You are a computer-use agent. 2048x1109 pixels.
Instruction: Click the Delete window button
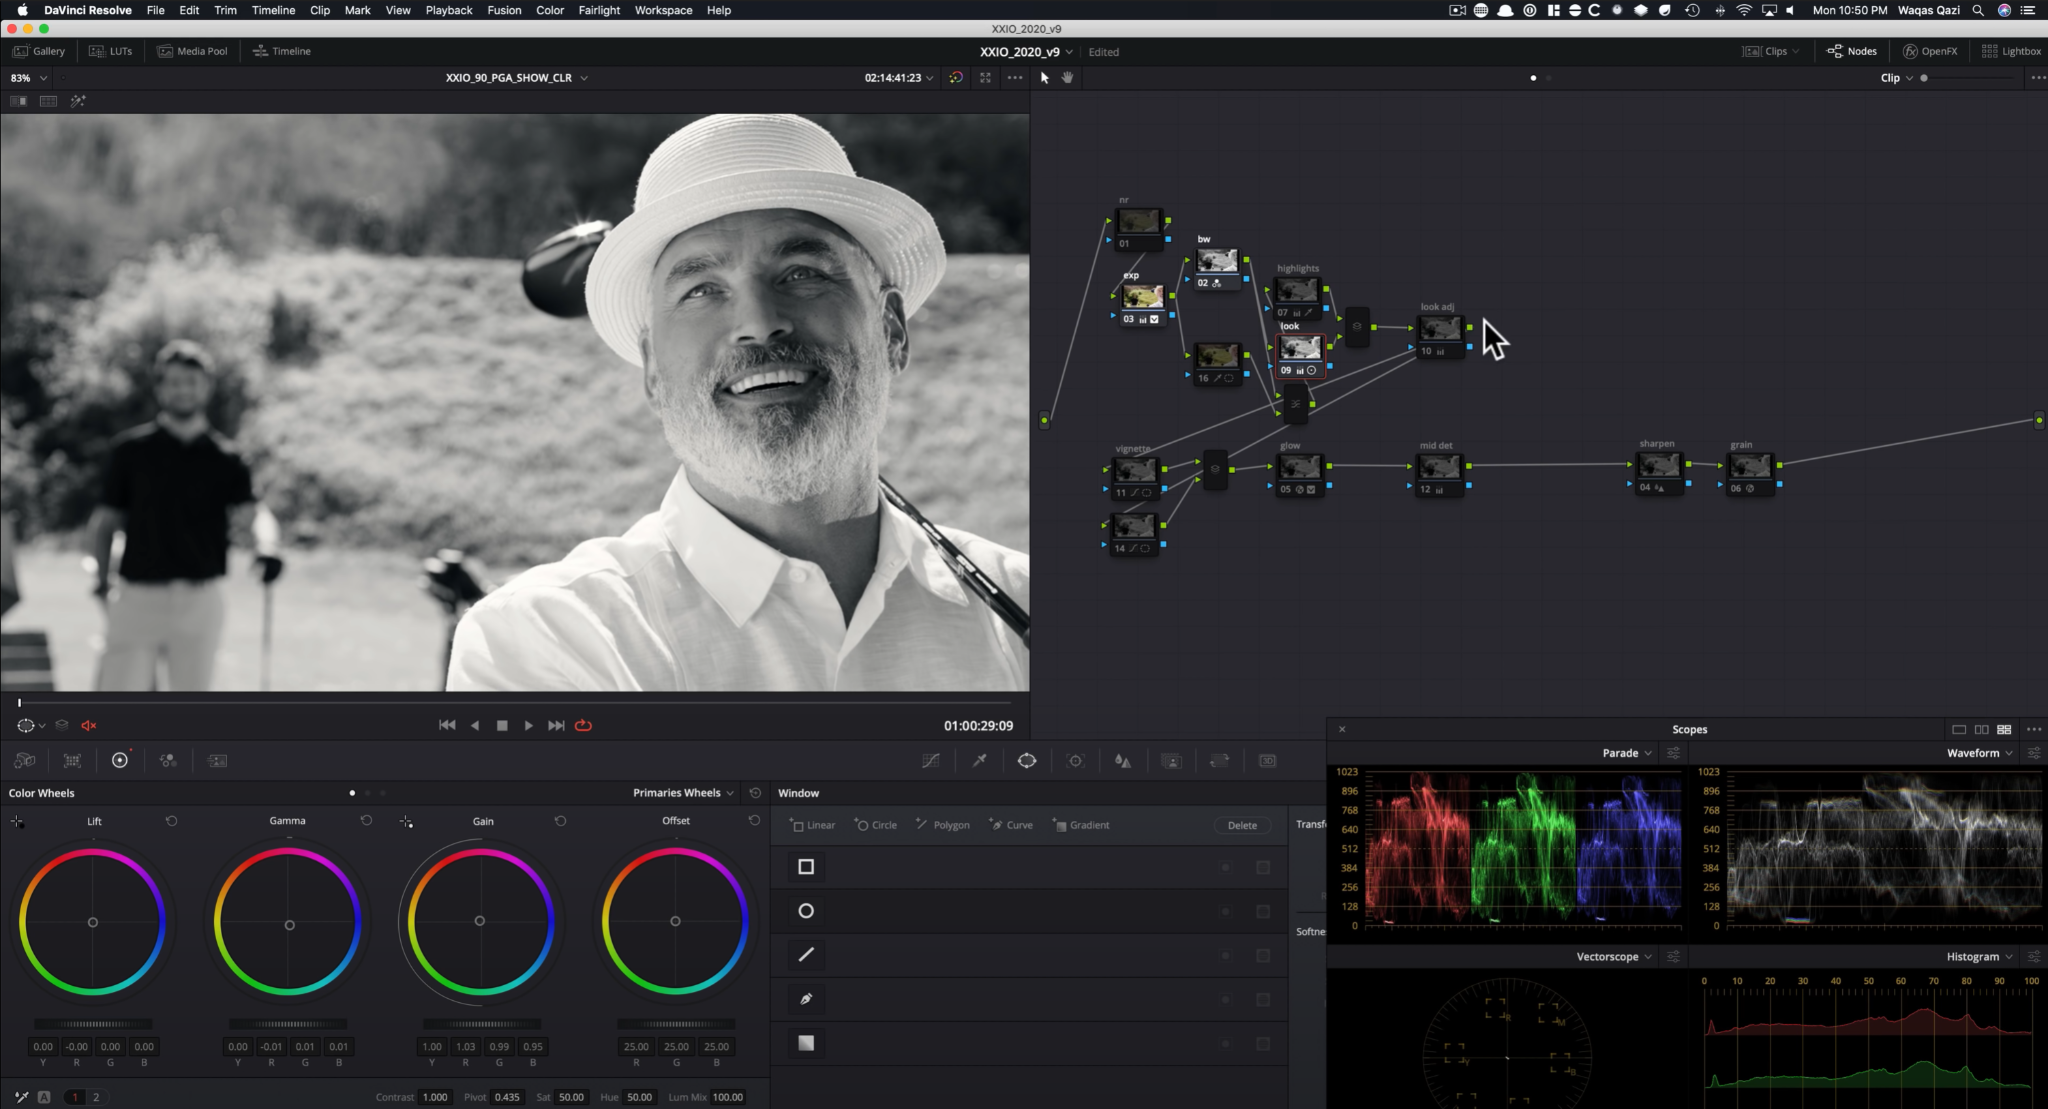click(1242, 825)
